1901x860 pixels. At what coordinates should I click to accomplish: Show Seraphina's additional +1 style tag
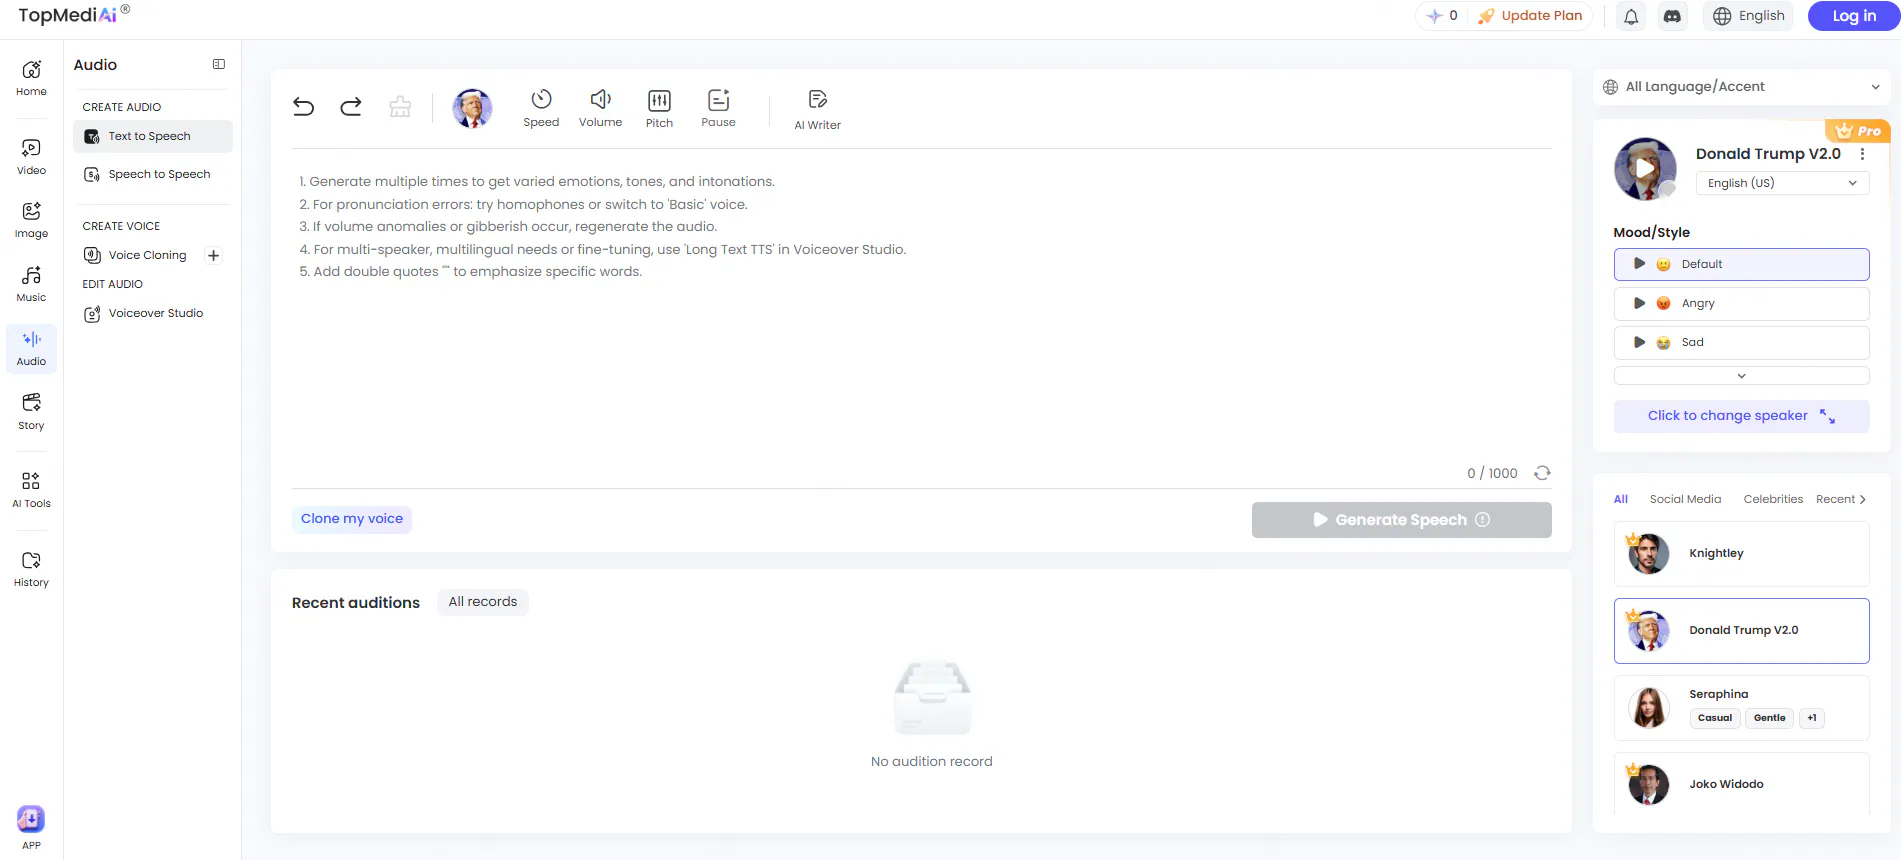click(x=1811, y=718)
